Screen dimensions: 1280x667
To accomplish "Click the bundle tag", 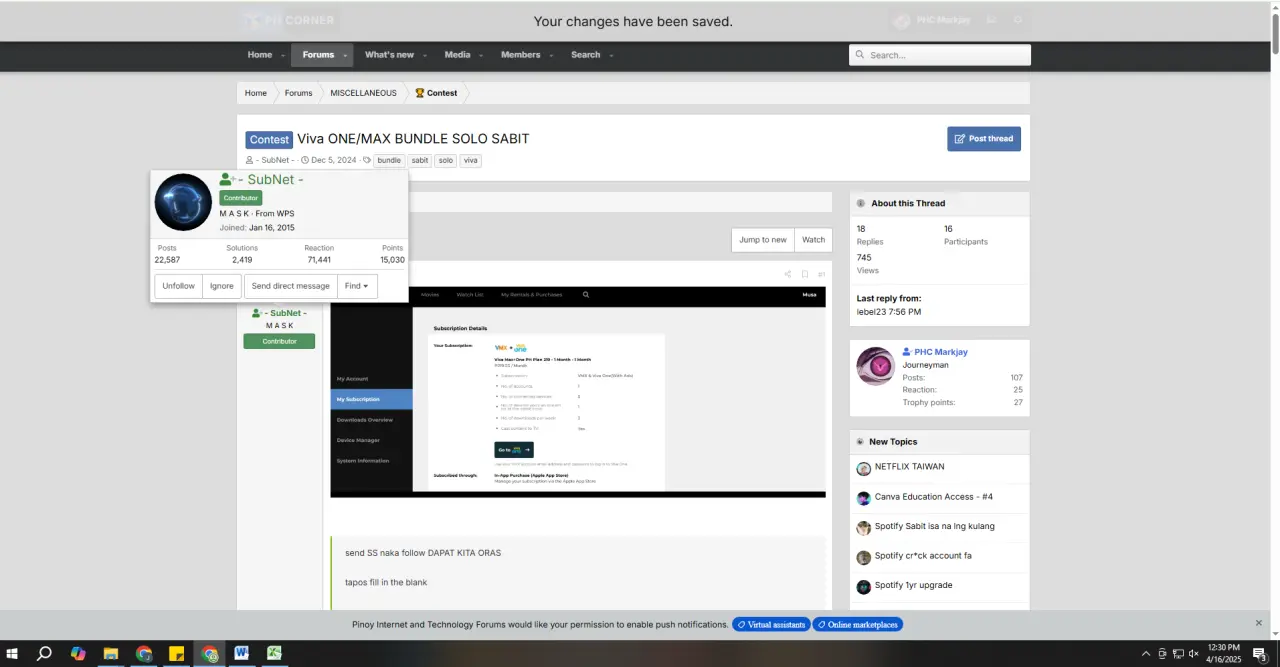I will [x=389, y=160].
